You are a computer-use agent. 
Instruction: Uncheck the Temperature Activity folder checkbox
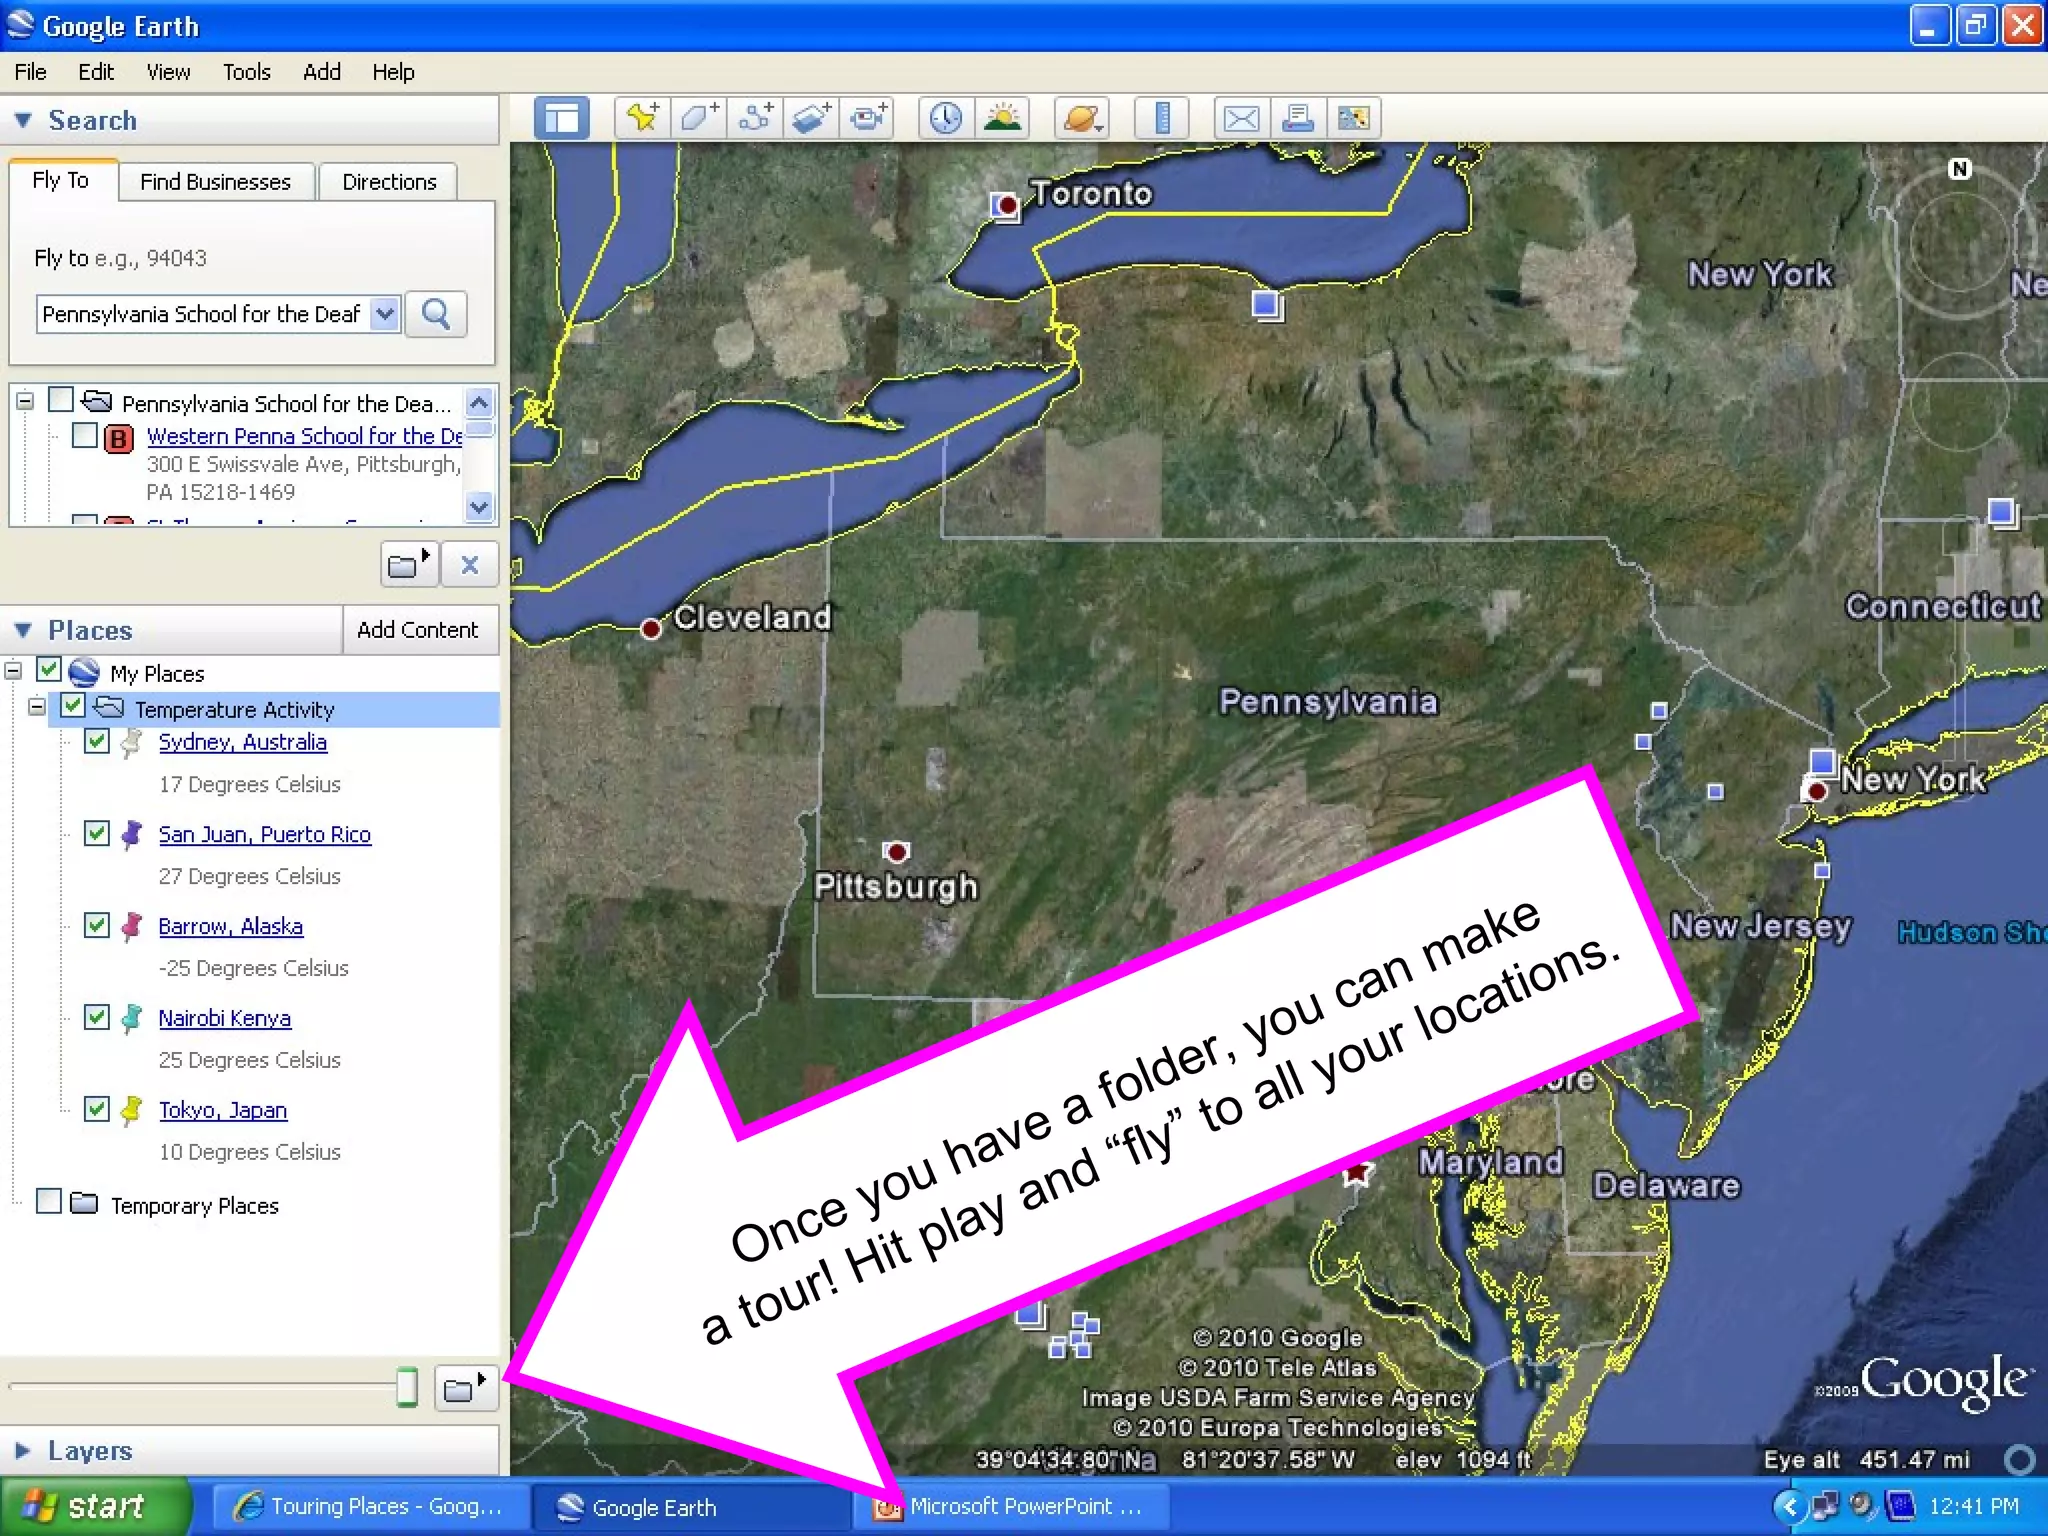[73, 706]
